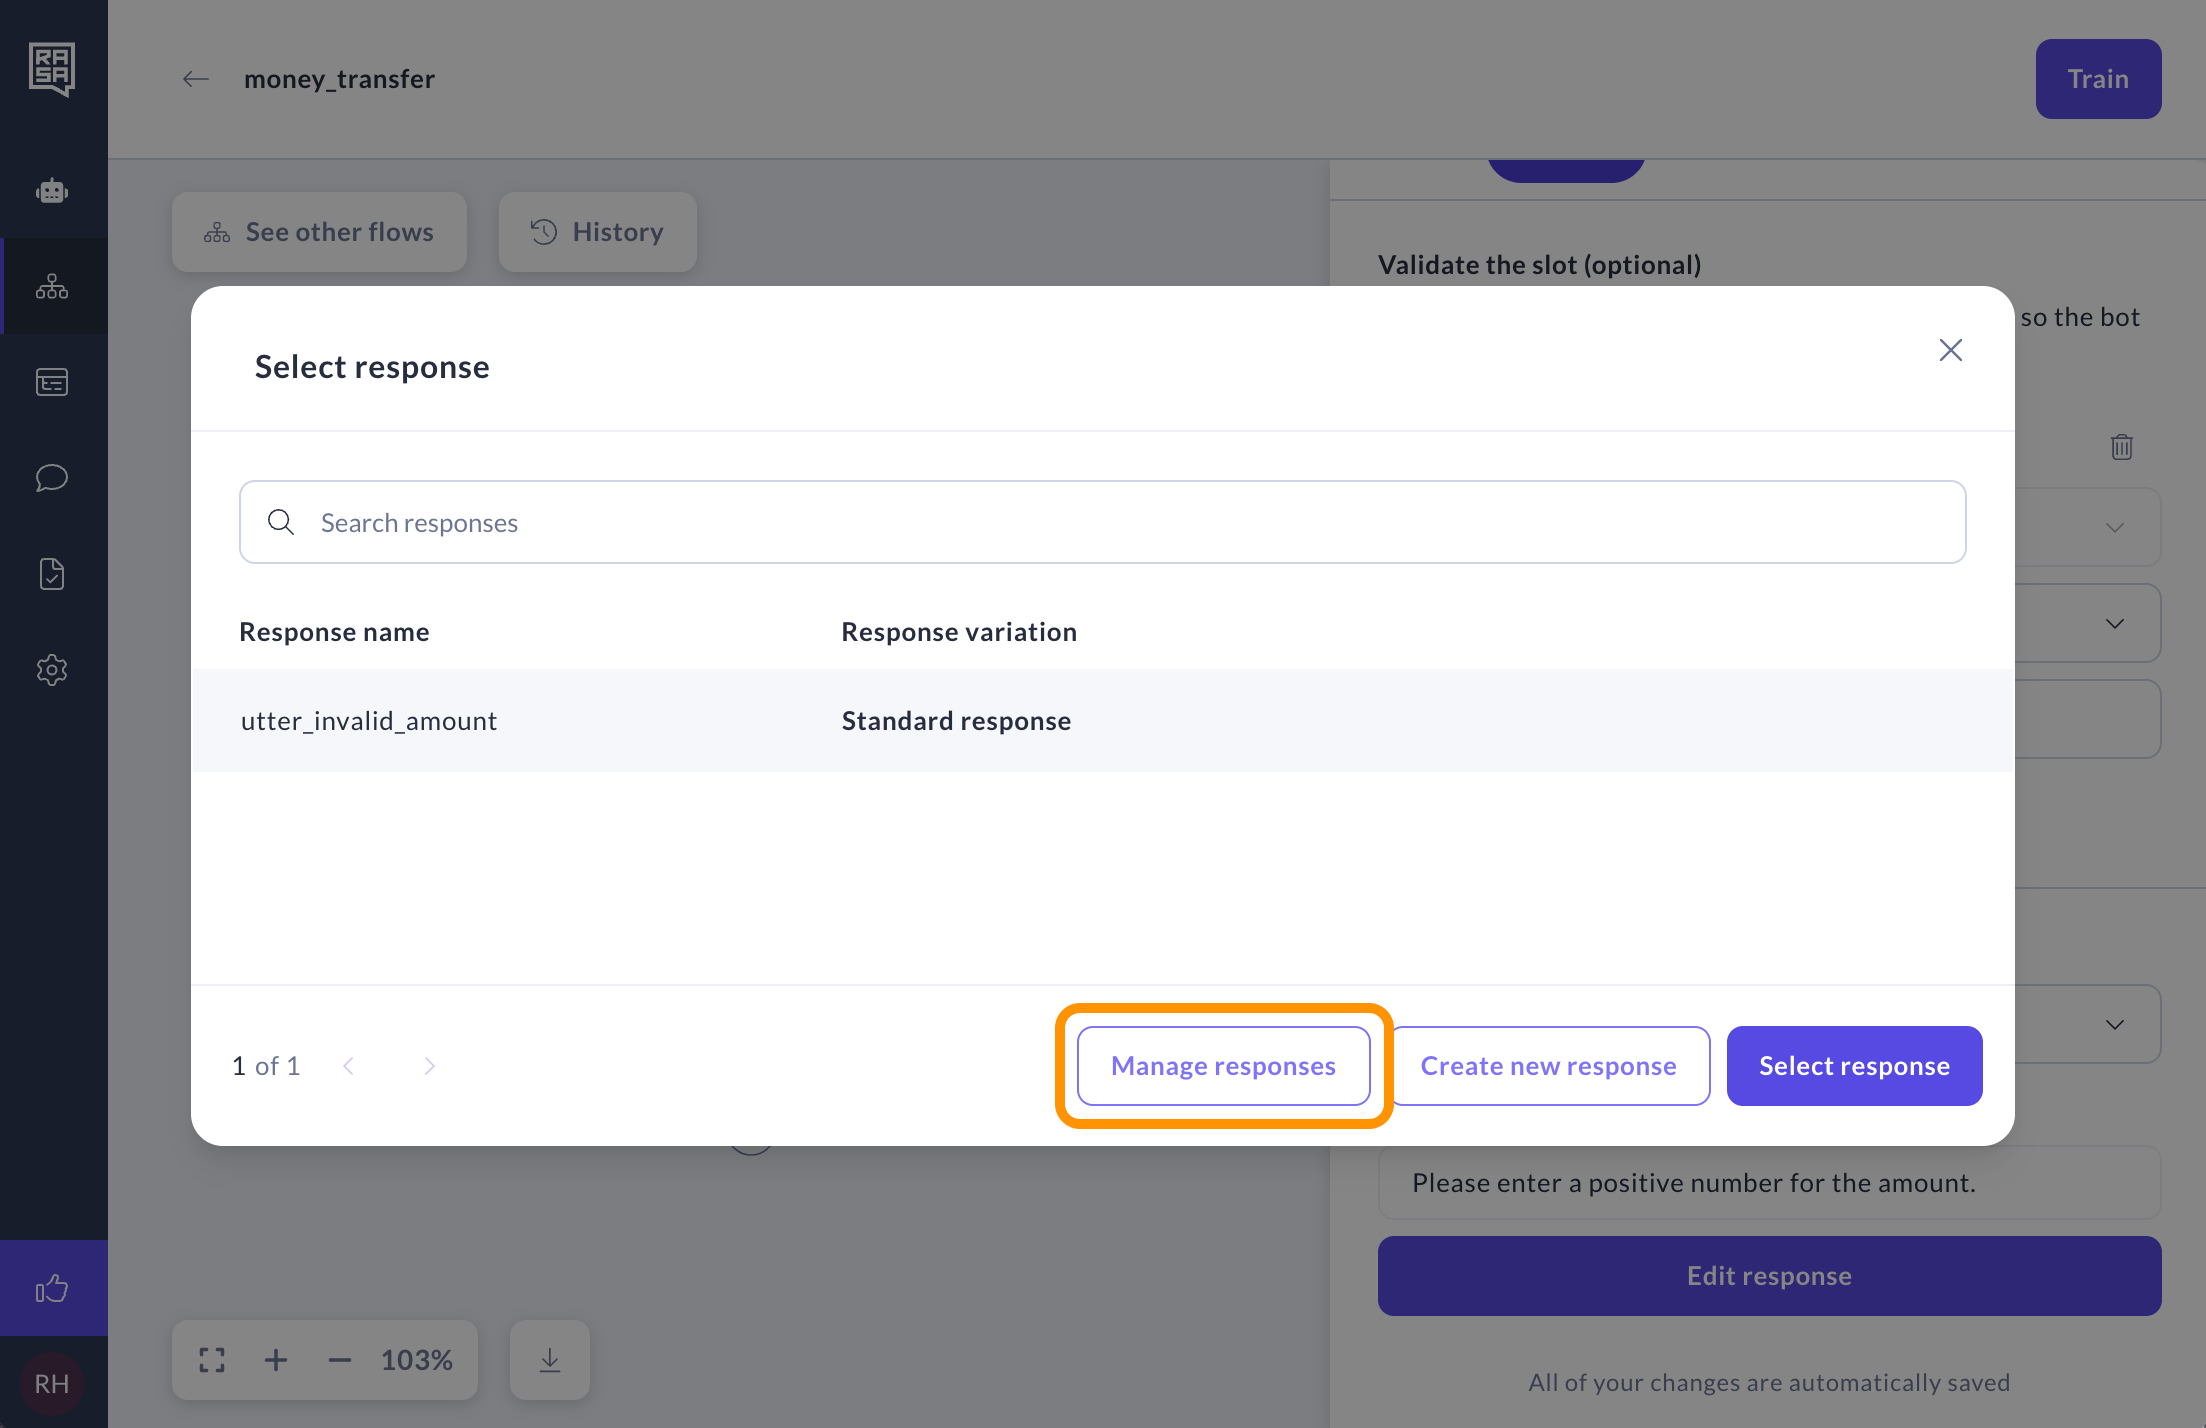Click Create new response button

pyautogui.click(x=1548, y=1066)
